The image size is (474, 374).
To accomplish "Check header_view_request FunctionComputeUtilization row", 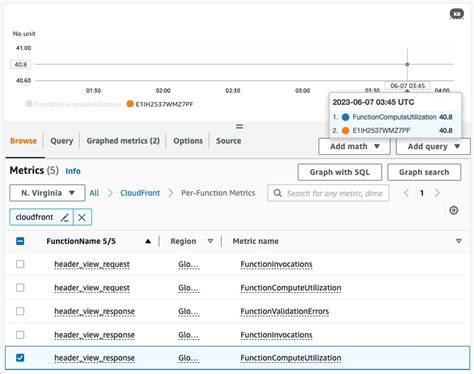I will (20, 287).
